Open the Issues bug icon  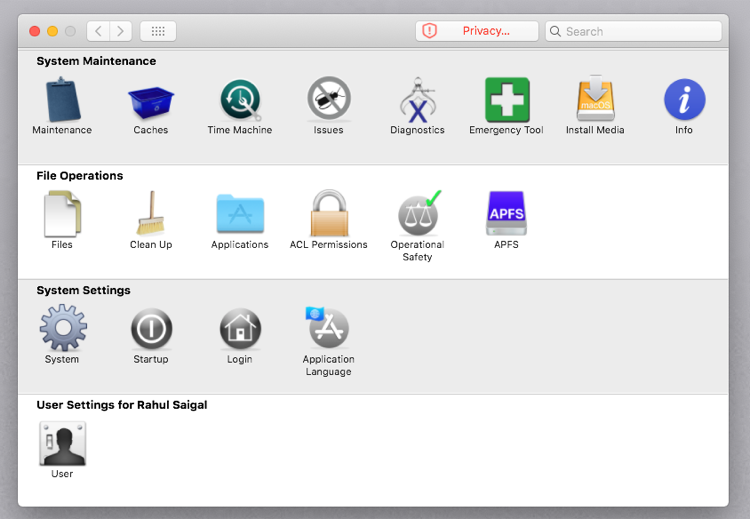(x=329, y=99)
